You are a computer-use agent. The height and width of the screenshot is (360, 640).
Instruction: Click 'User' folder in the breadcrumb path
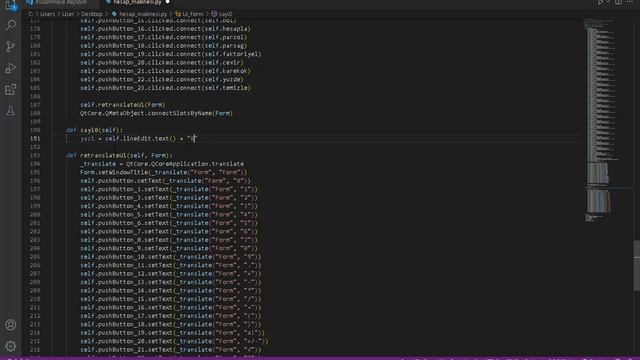tap(68, 14)
